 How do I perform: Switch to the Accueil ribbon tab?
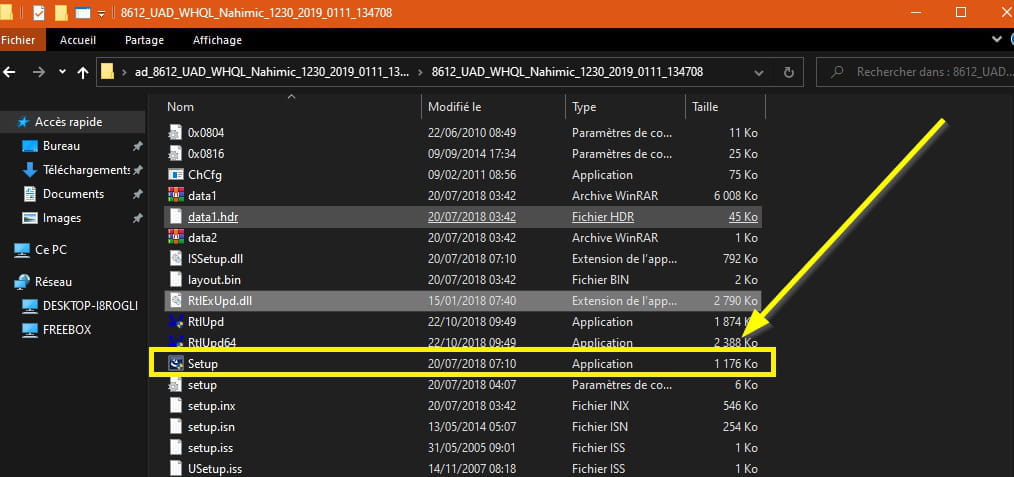pyautogui.click(x=78, y=40)
